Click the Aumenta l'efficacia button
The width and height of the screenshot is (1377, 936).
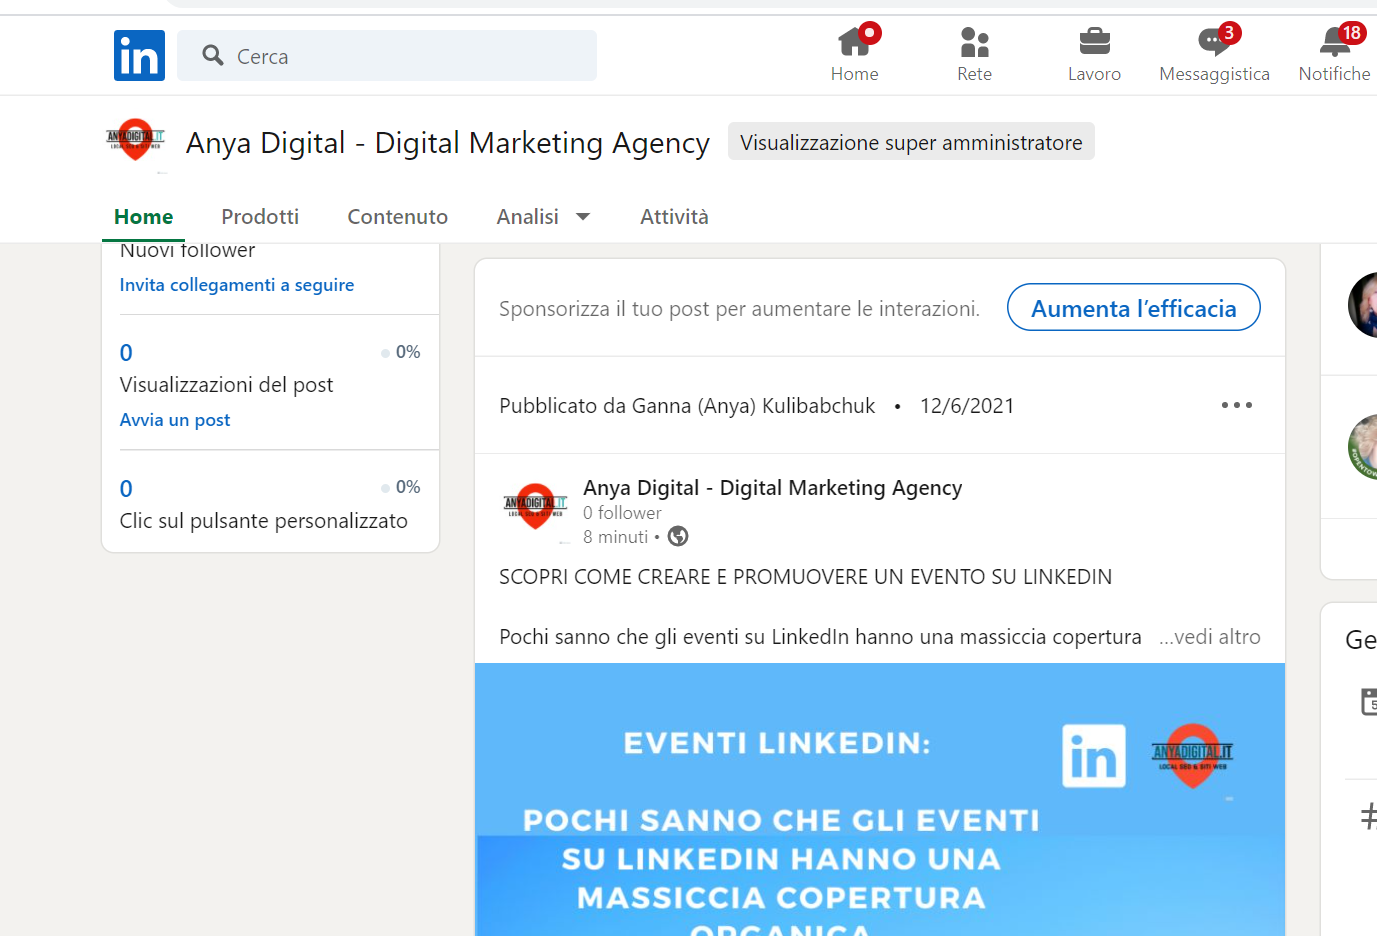(1133, 308)
